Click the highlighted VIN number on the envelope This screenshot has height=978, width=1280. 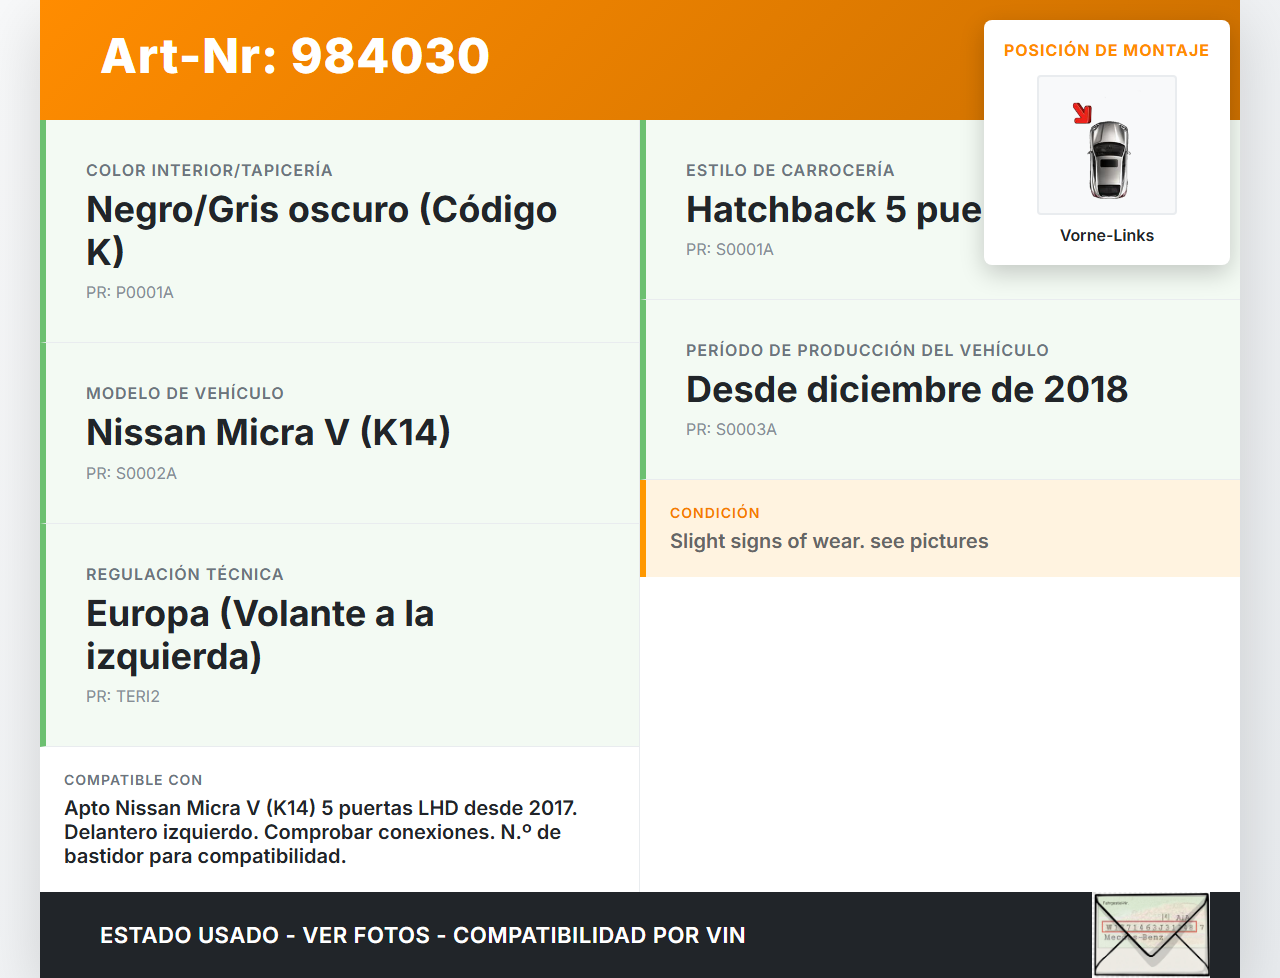(1150, 928)
